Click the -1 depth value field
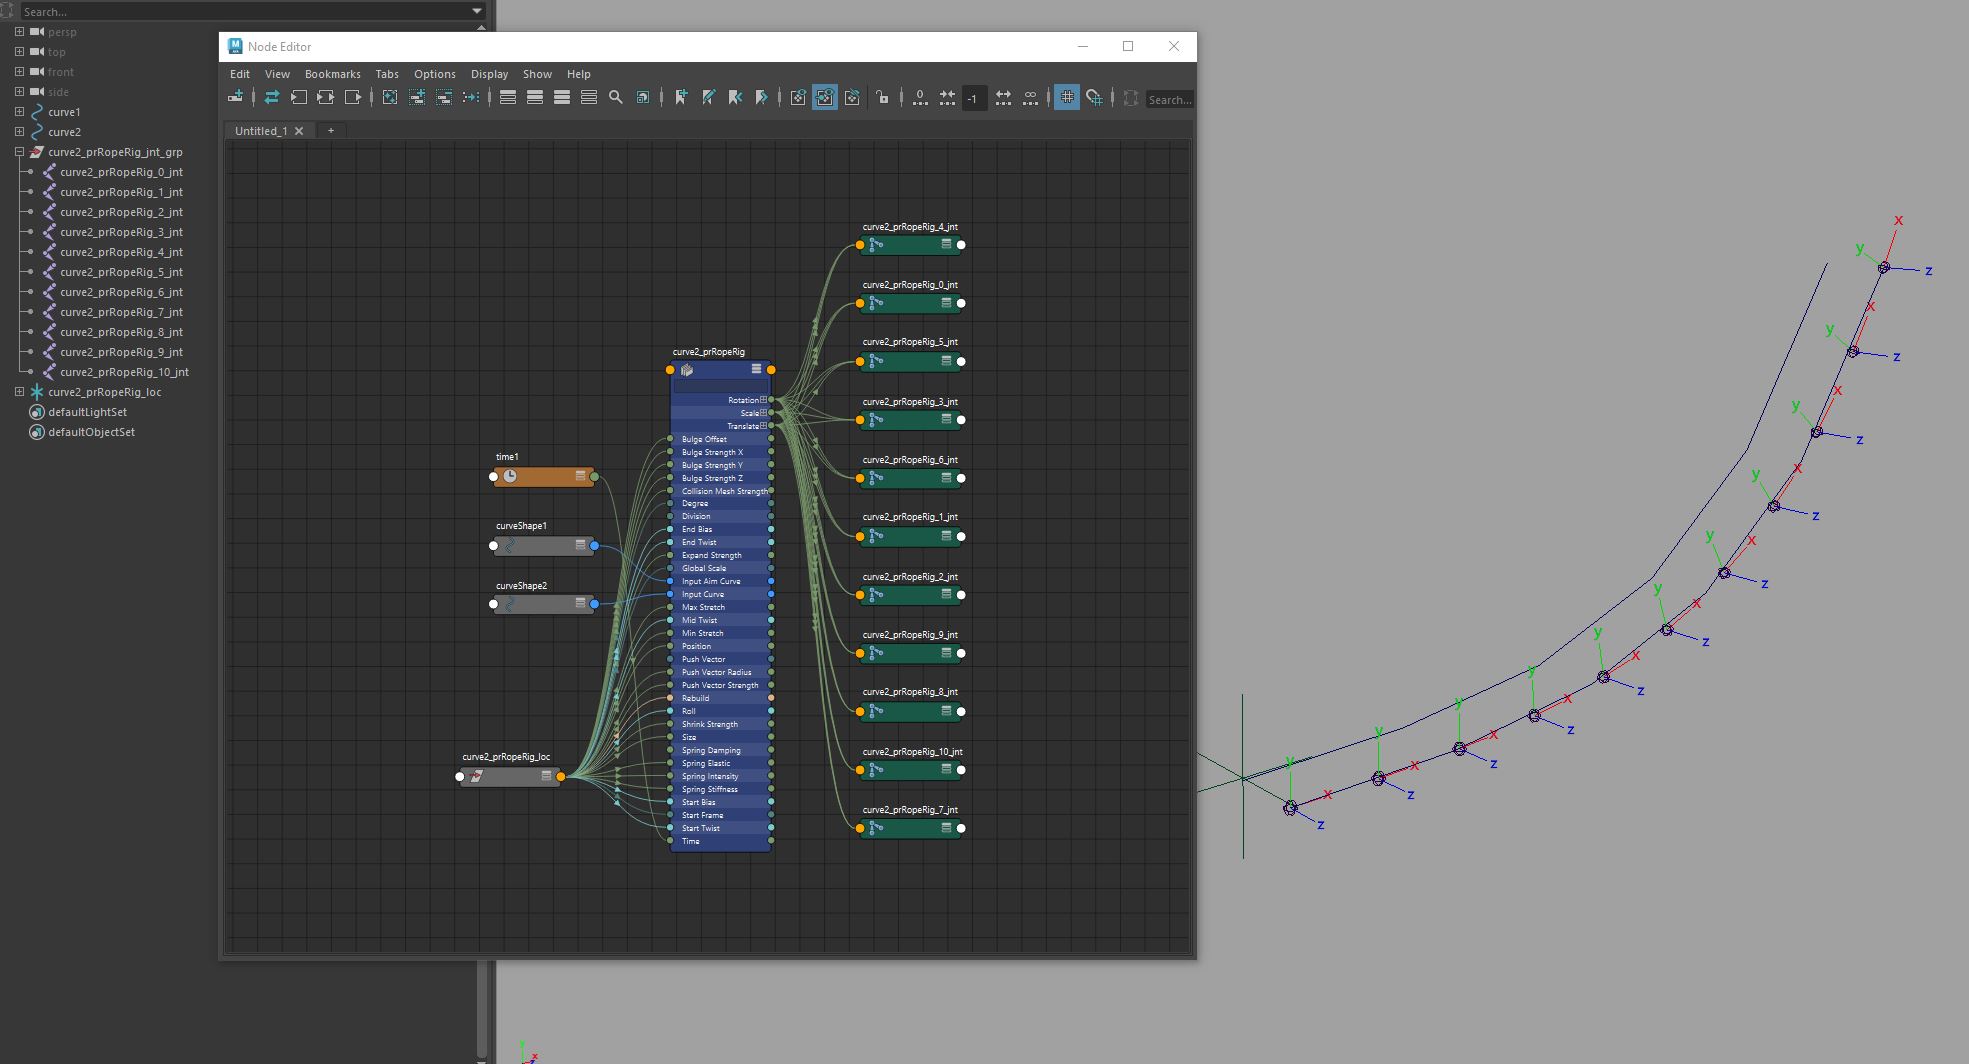1969x1064 pixels. point(973,98)
